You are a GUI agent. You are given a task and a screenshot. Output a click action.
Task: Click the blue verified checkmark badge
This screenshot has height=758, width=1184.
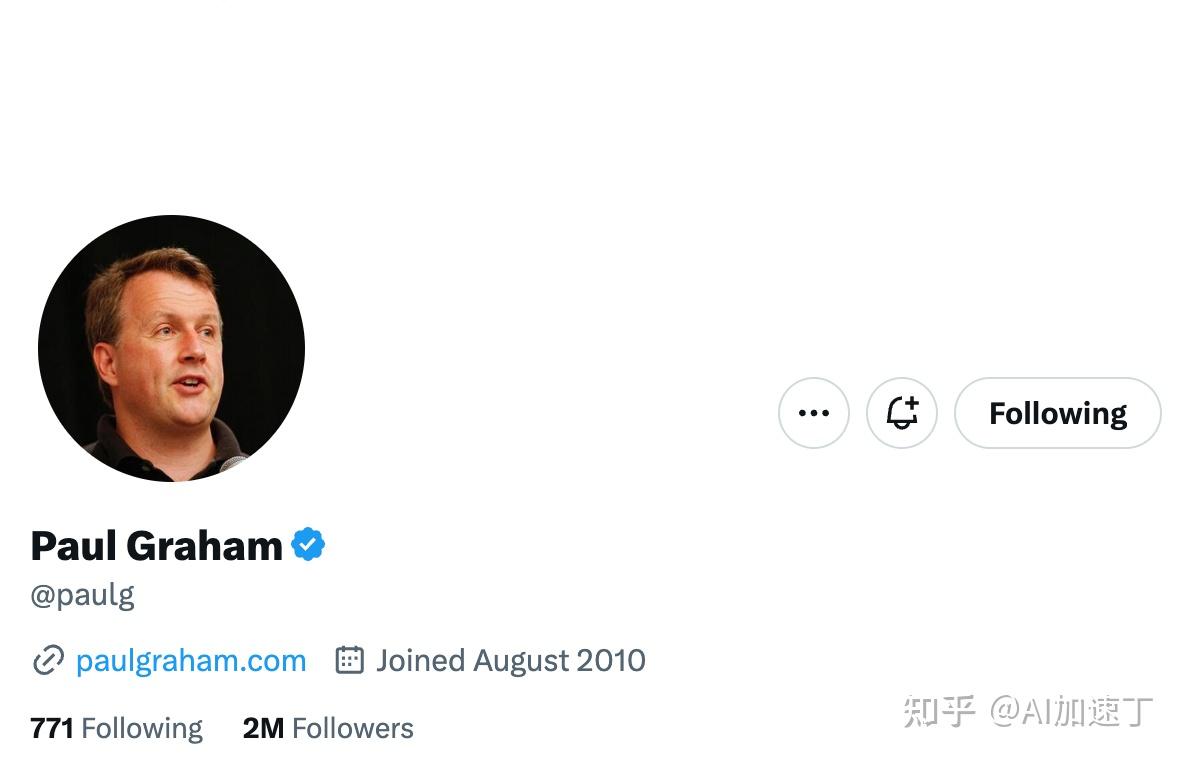point(308,544)
